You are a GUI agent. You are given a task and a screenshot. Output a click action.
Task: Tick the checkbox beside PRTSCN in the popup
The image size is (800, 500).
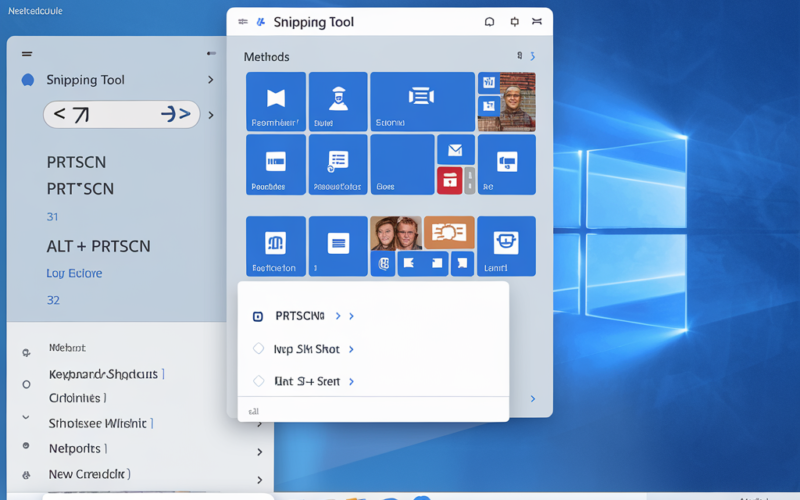click(x=258, y=317)
